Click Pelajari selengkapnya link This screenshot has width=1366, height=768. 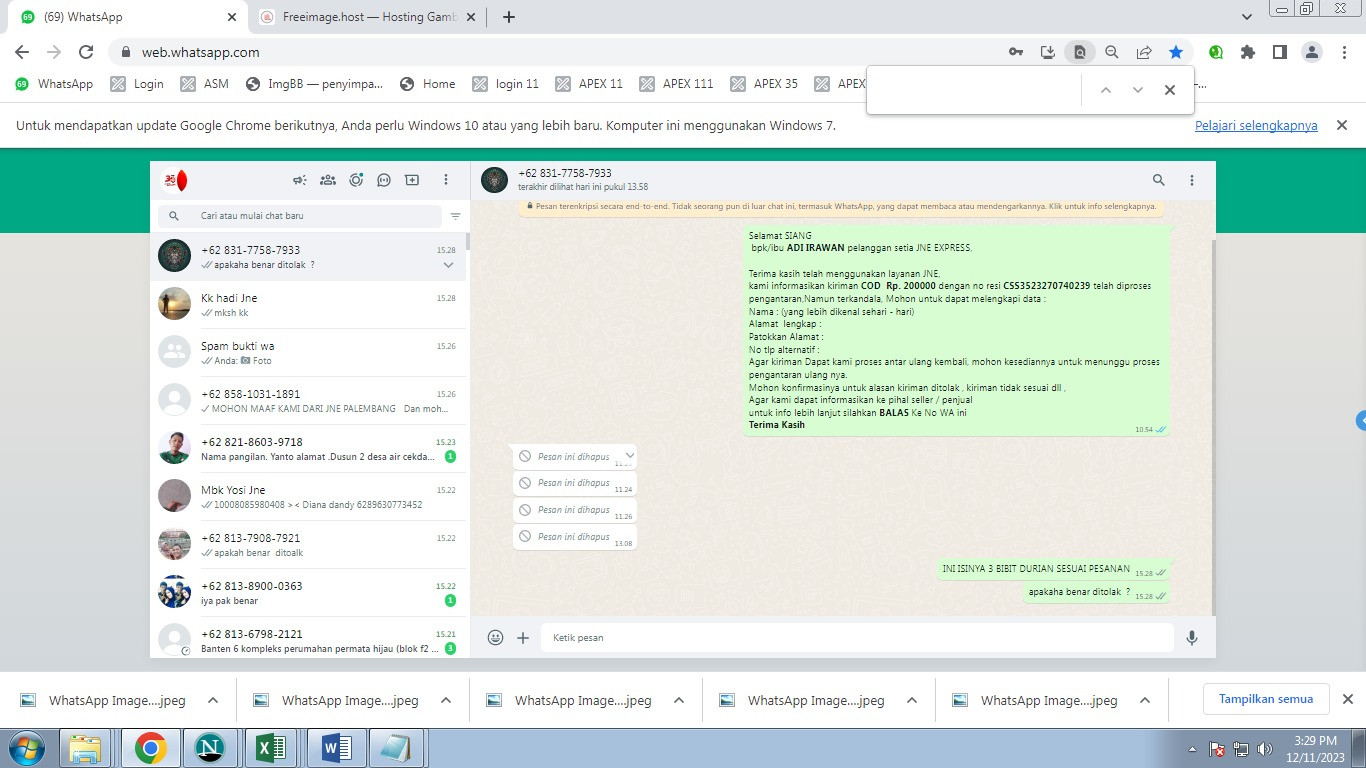point(1256,126)
